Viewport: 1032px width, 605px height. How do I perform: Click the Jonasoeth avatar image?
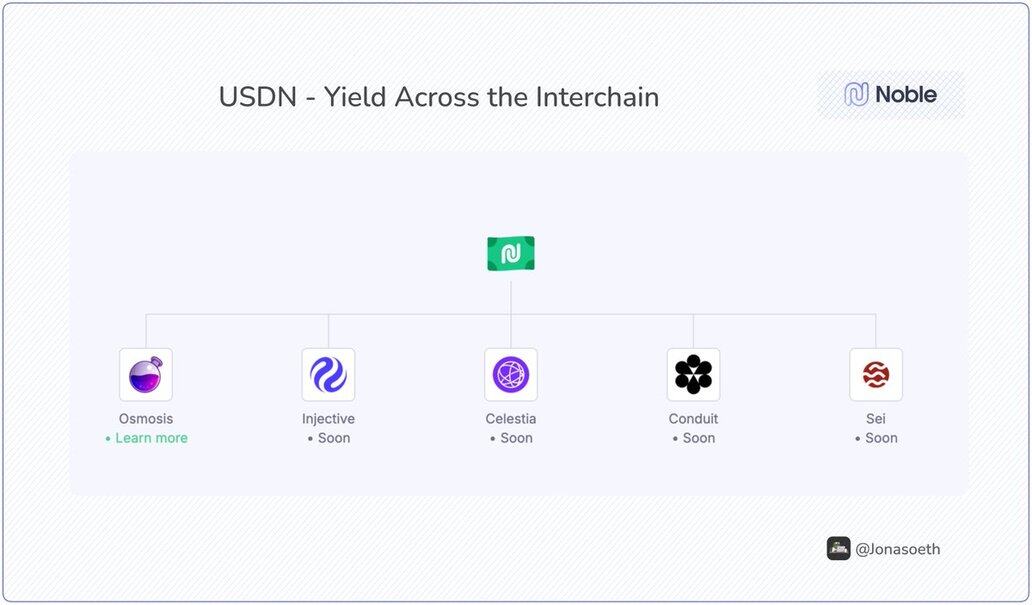pos(838,548)
